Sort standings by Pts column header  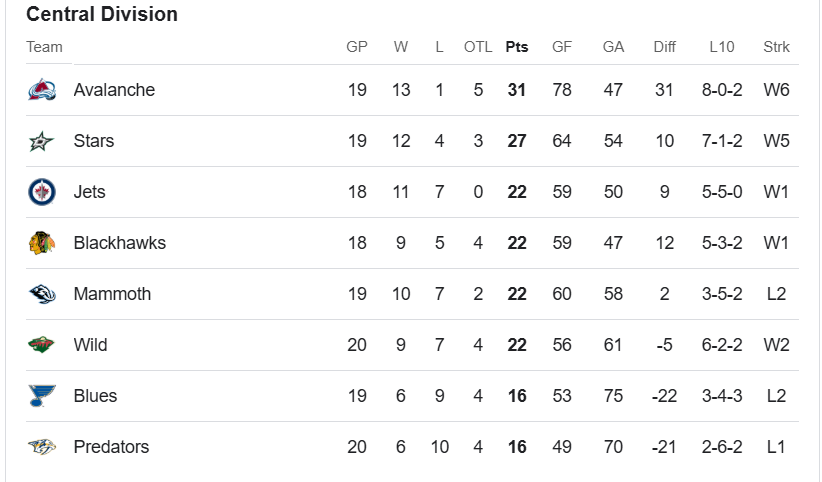click(517, 47)
